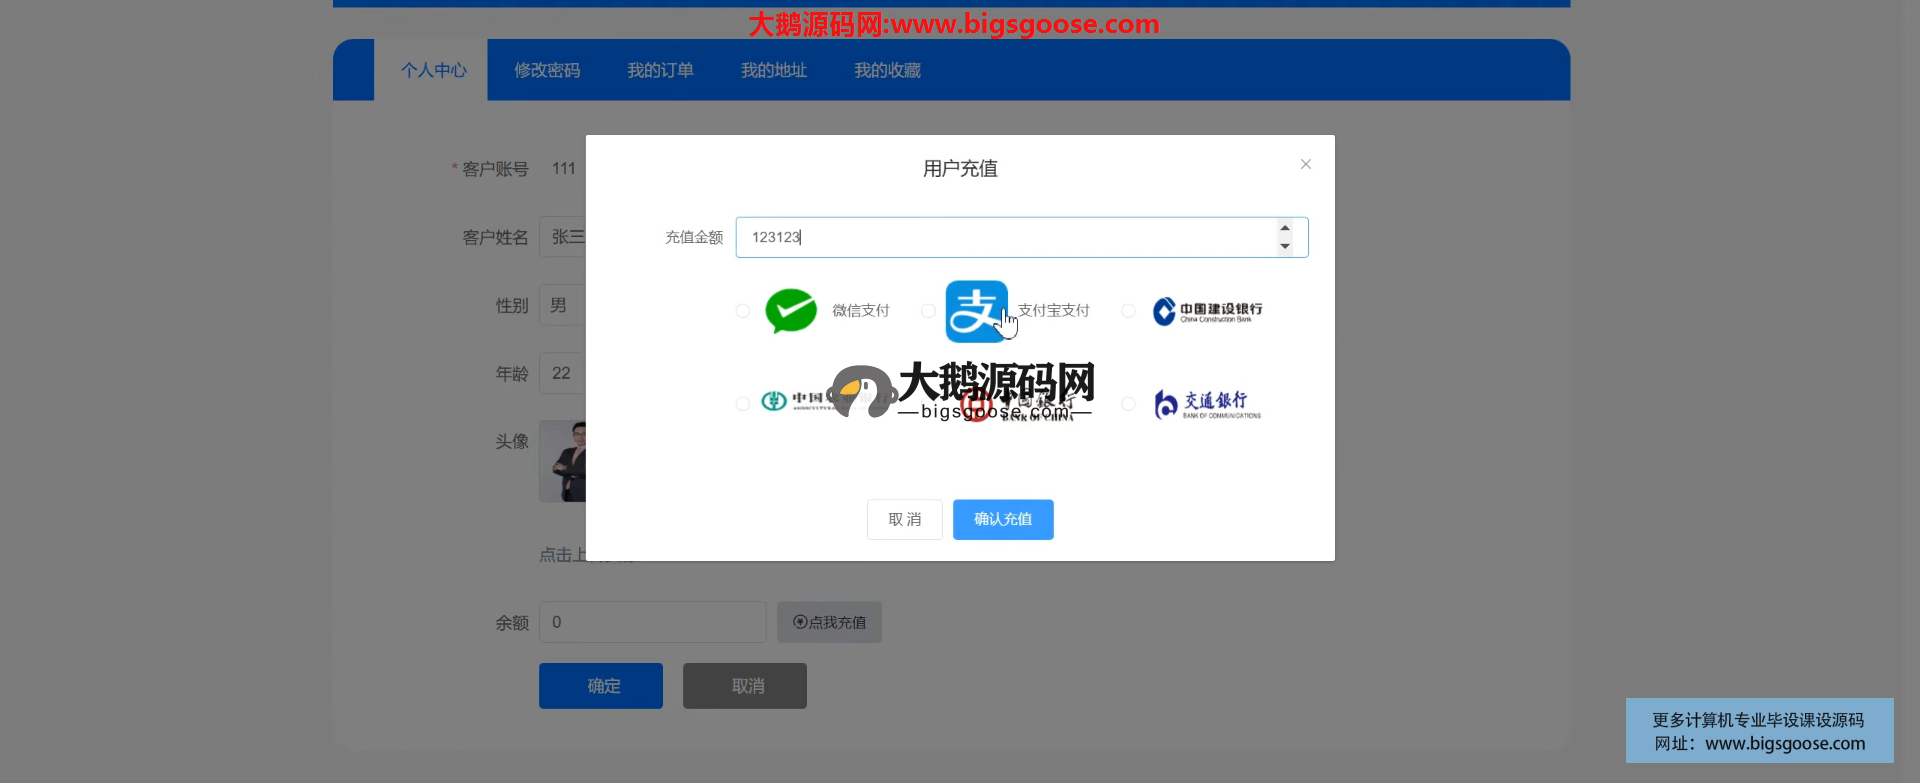1920x783 pixels.
Task: Select the 微信支付 radio button
Action: [743, 311]
